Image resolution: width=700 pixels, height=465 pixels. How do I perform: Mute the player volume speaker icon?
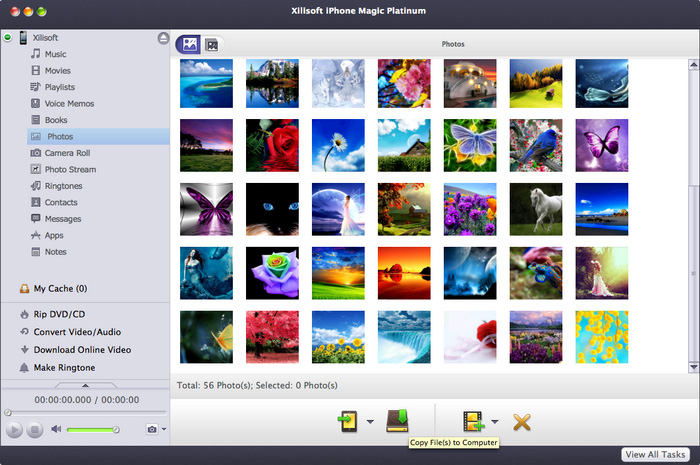coord(57,429)
